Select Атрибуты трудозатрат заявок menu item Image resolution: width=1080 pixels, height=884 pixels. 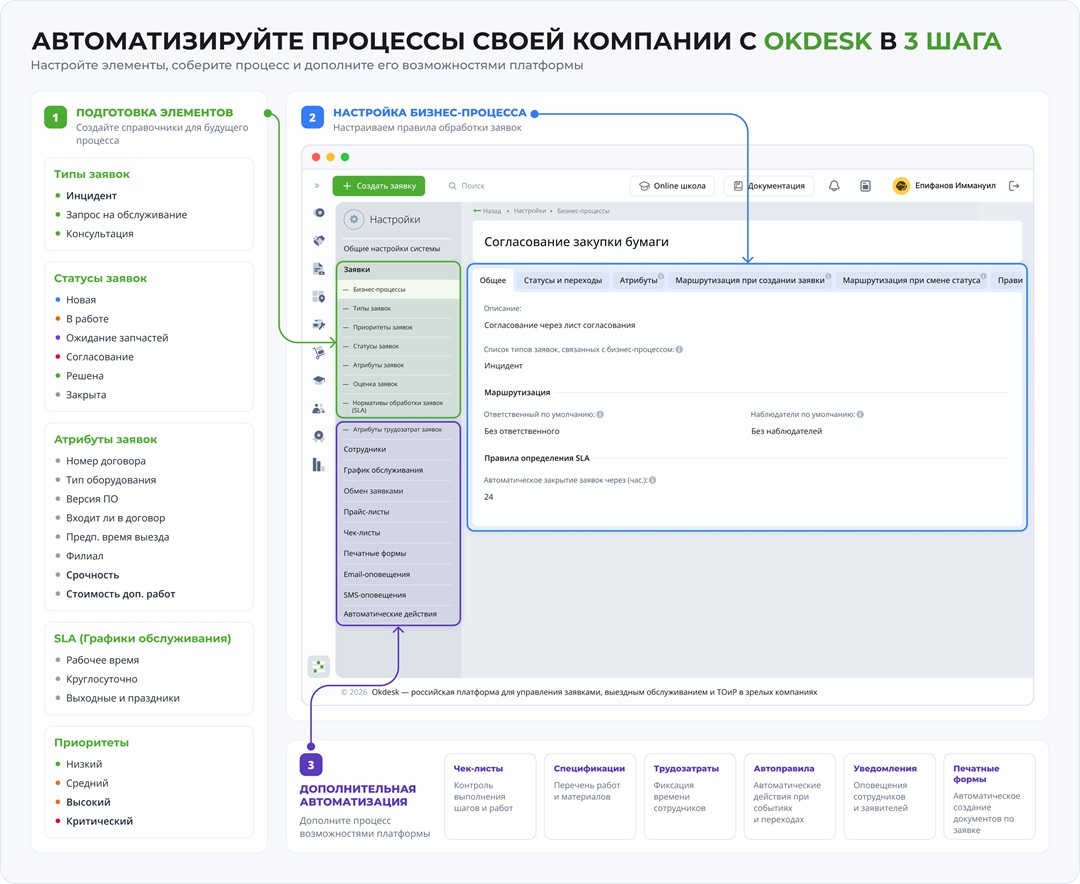click(398, 430)
